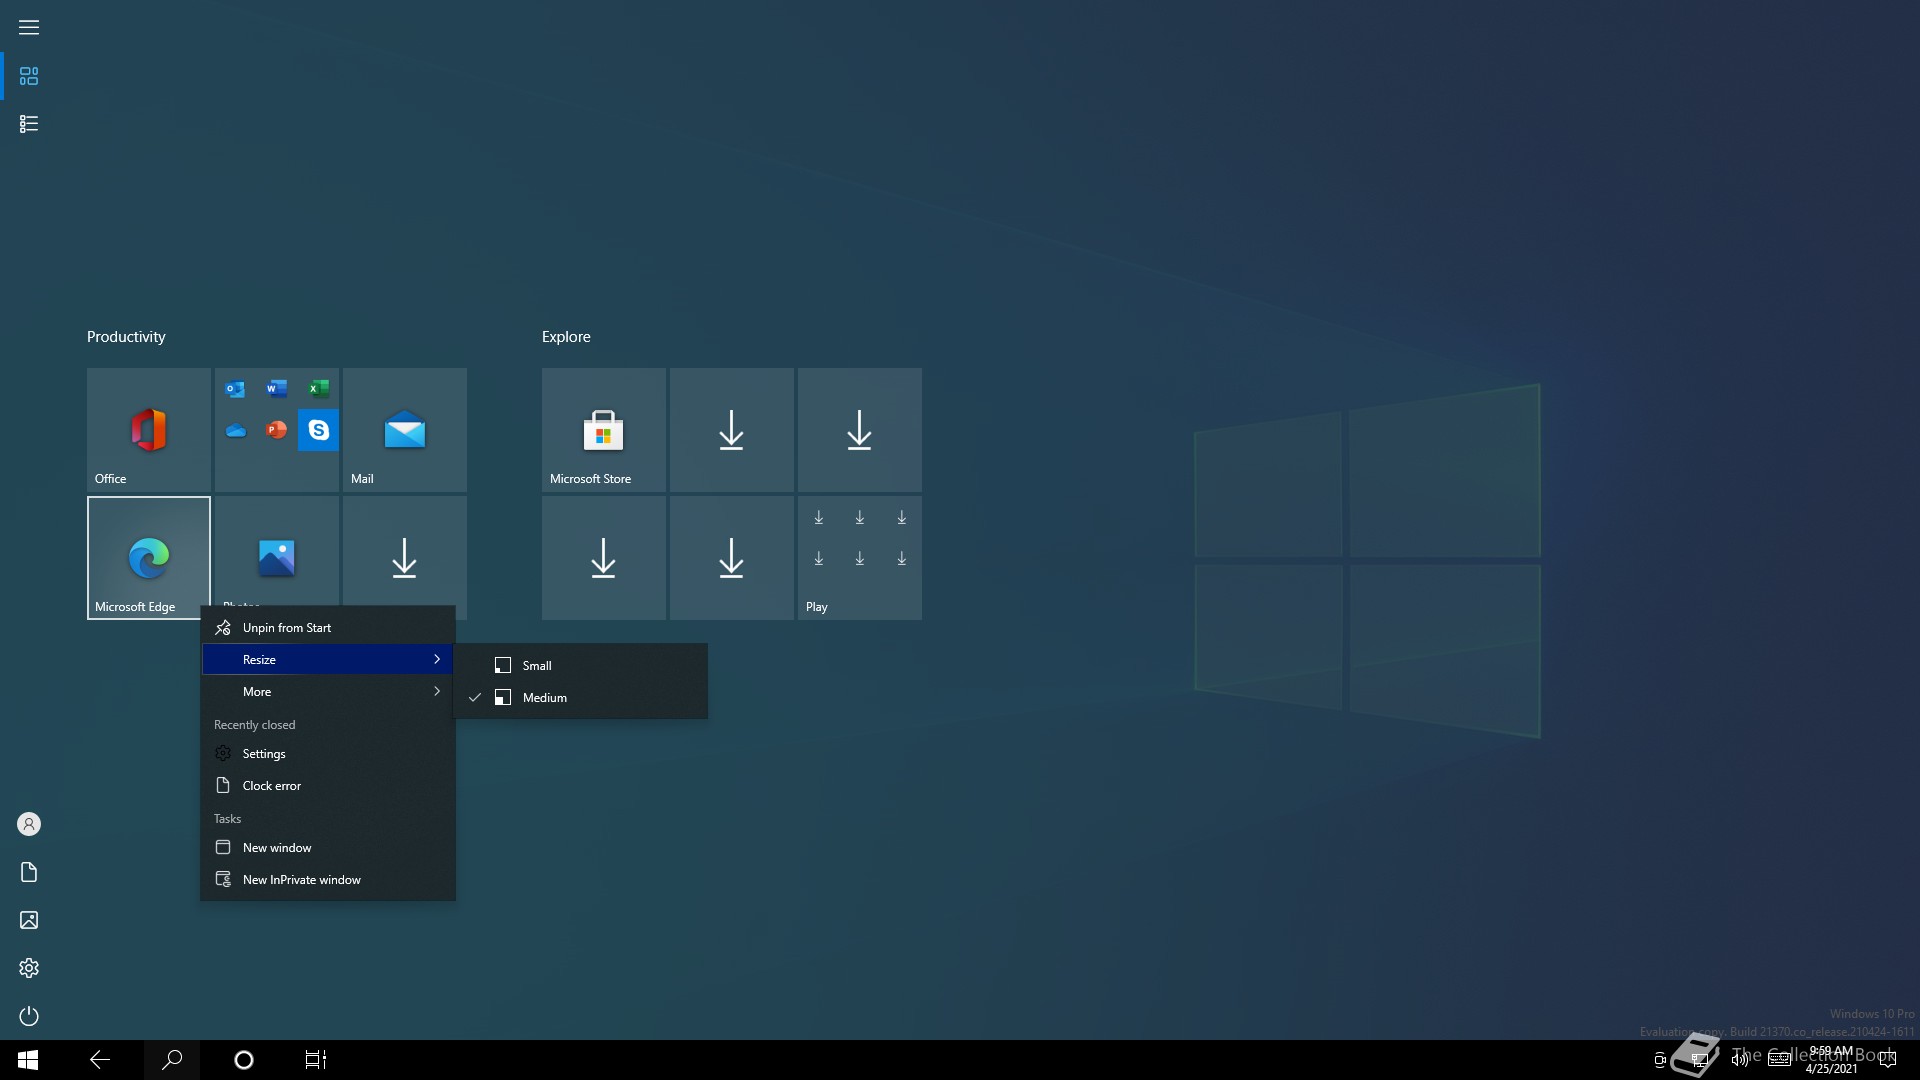Select the checked Medium tile size
The height and width of the screenshot is (1080, 1920).
coord(545,698)
